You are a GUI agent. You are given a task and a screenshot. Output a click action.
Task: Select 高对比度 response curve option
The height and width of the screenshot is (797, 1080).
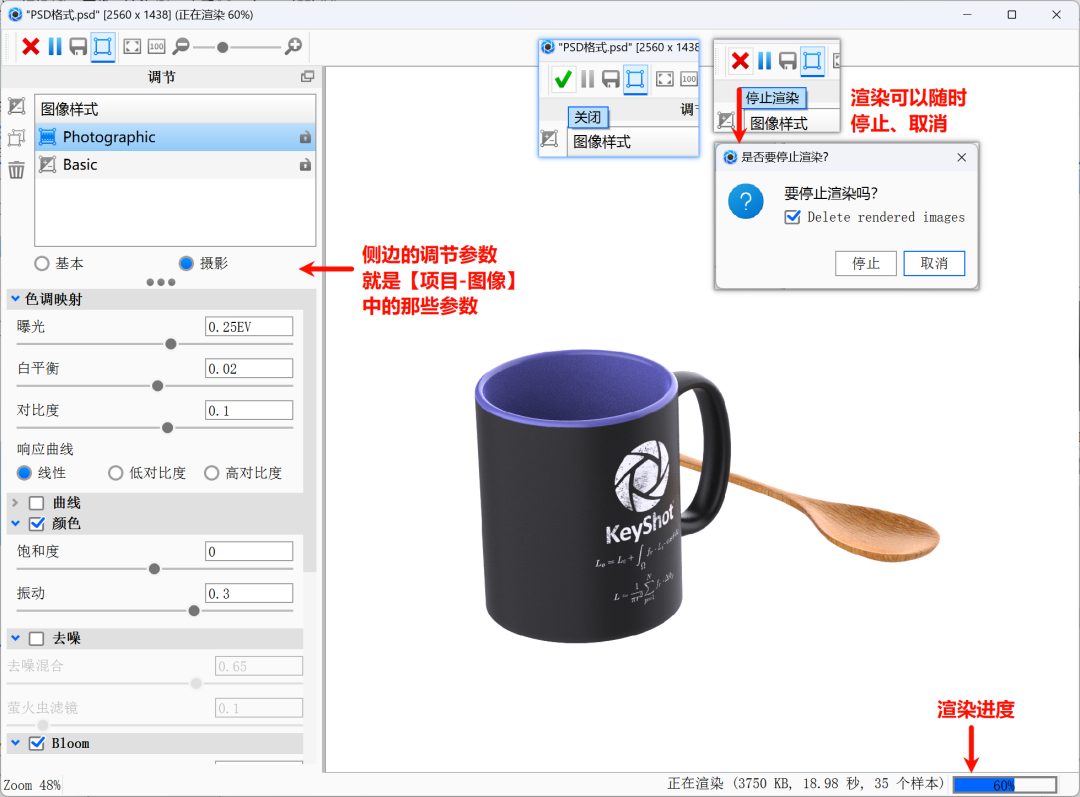(x=211, y=473)
